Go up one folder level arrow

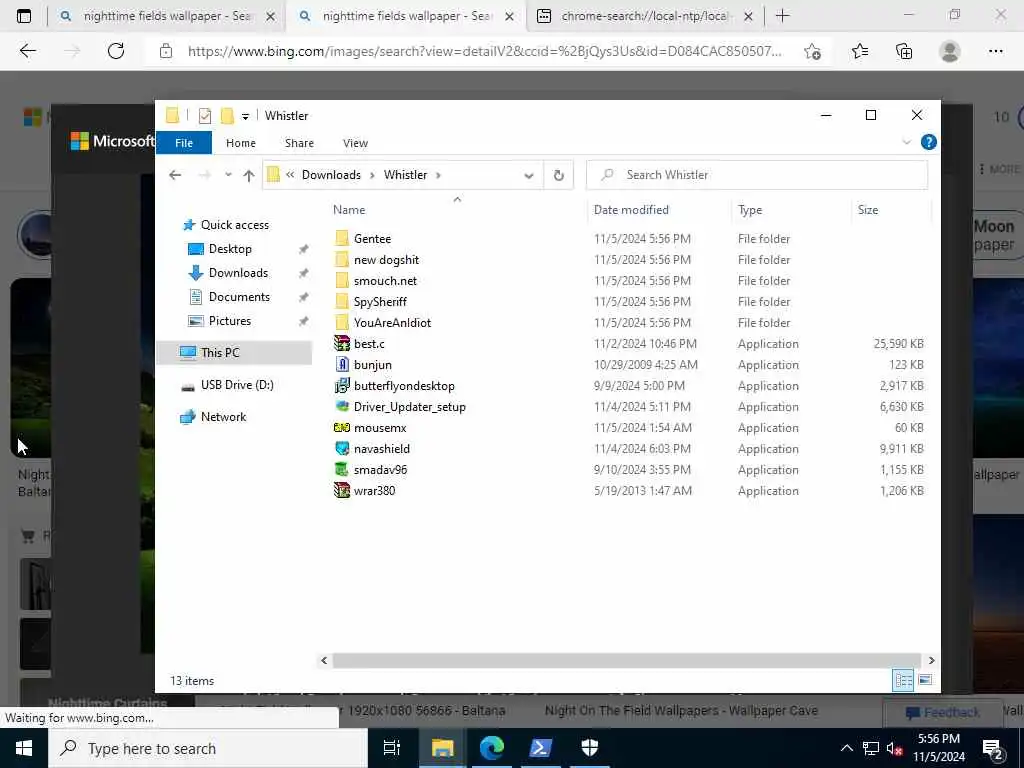pyautogui.click(x=249, y=175)
